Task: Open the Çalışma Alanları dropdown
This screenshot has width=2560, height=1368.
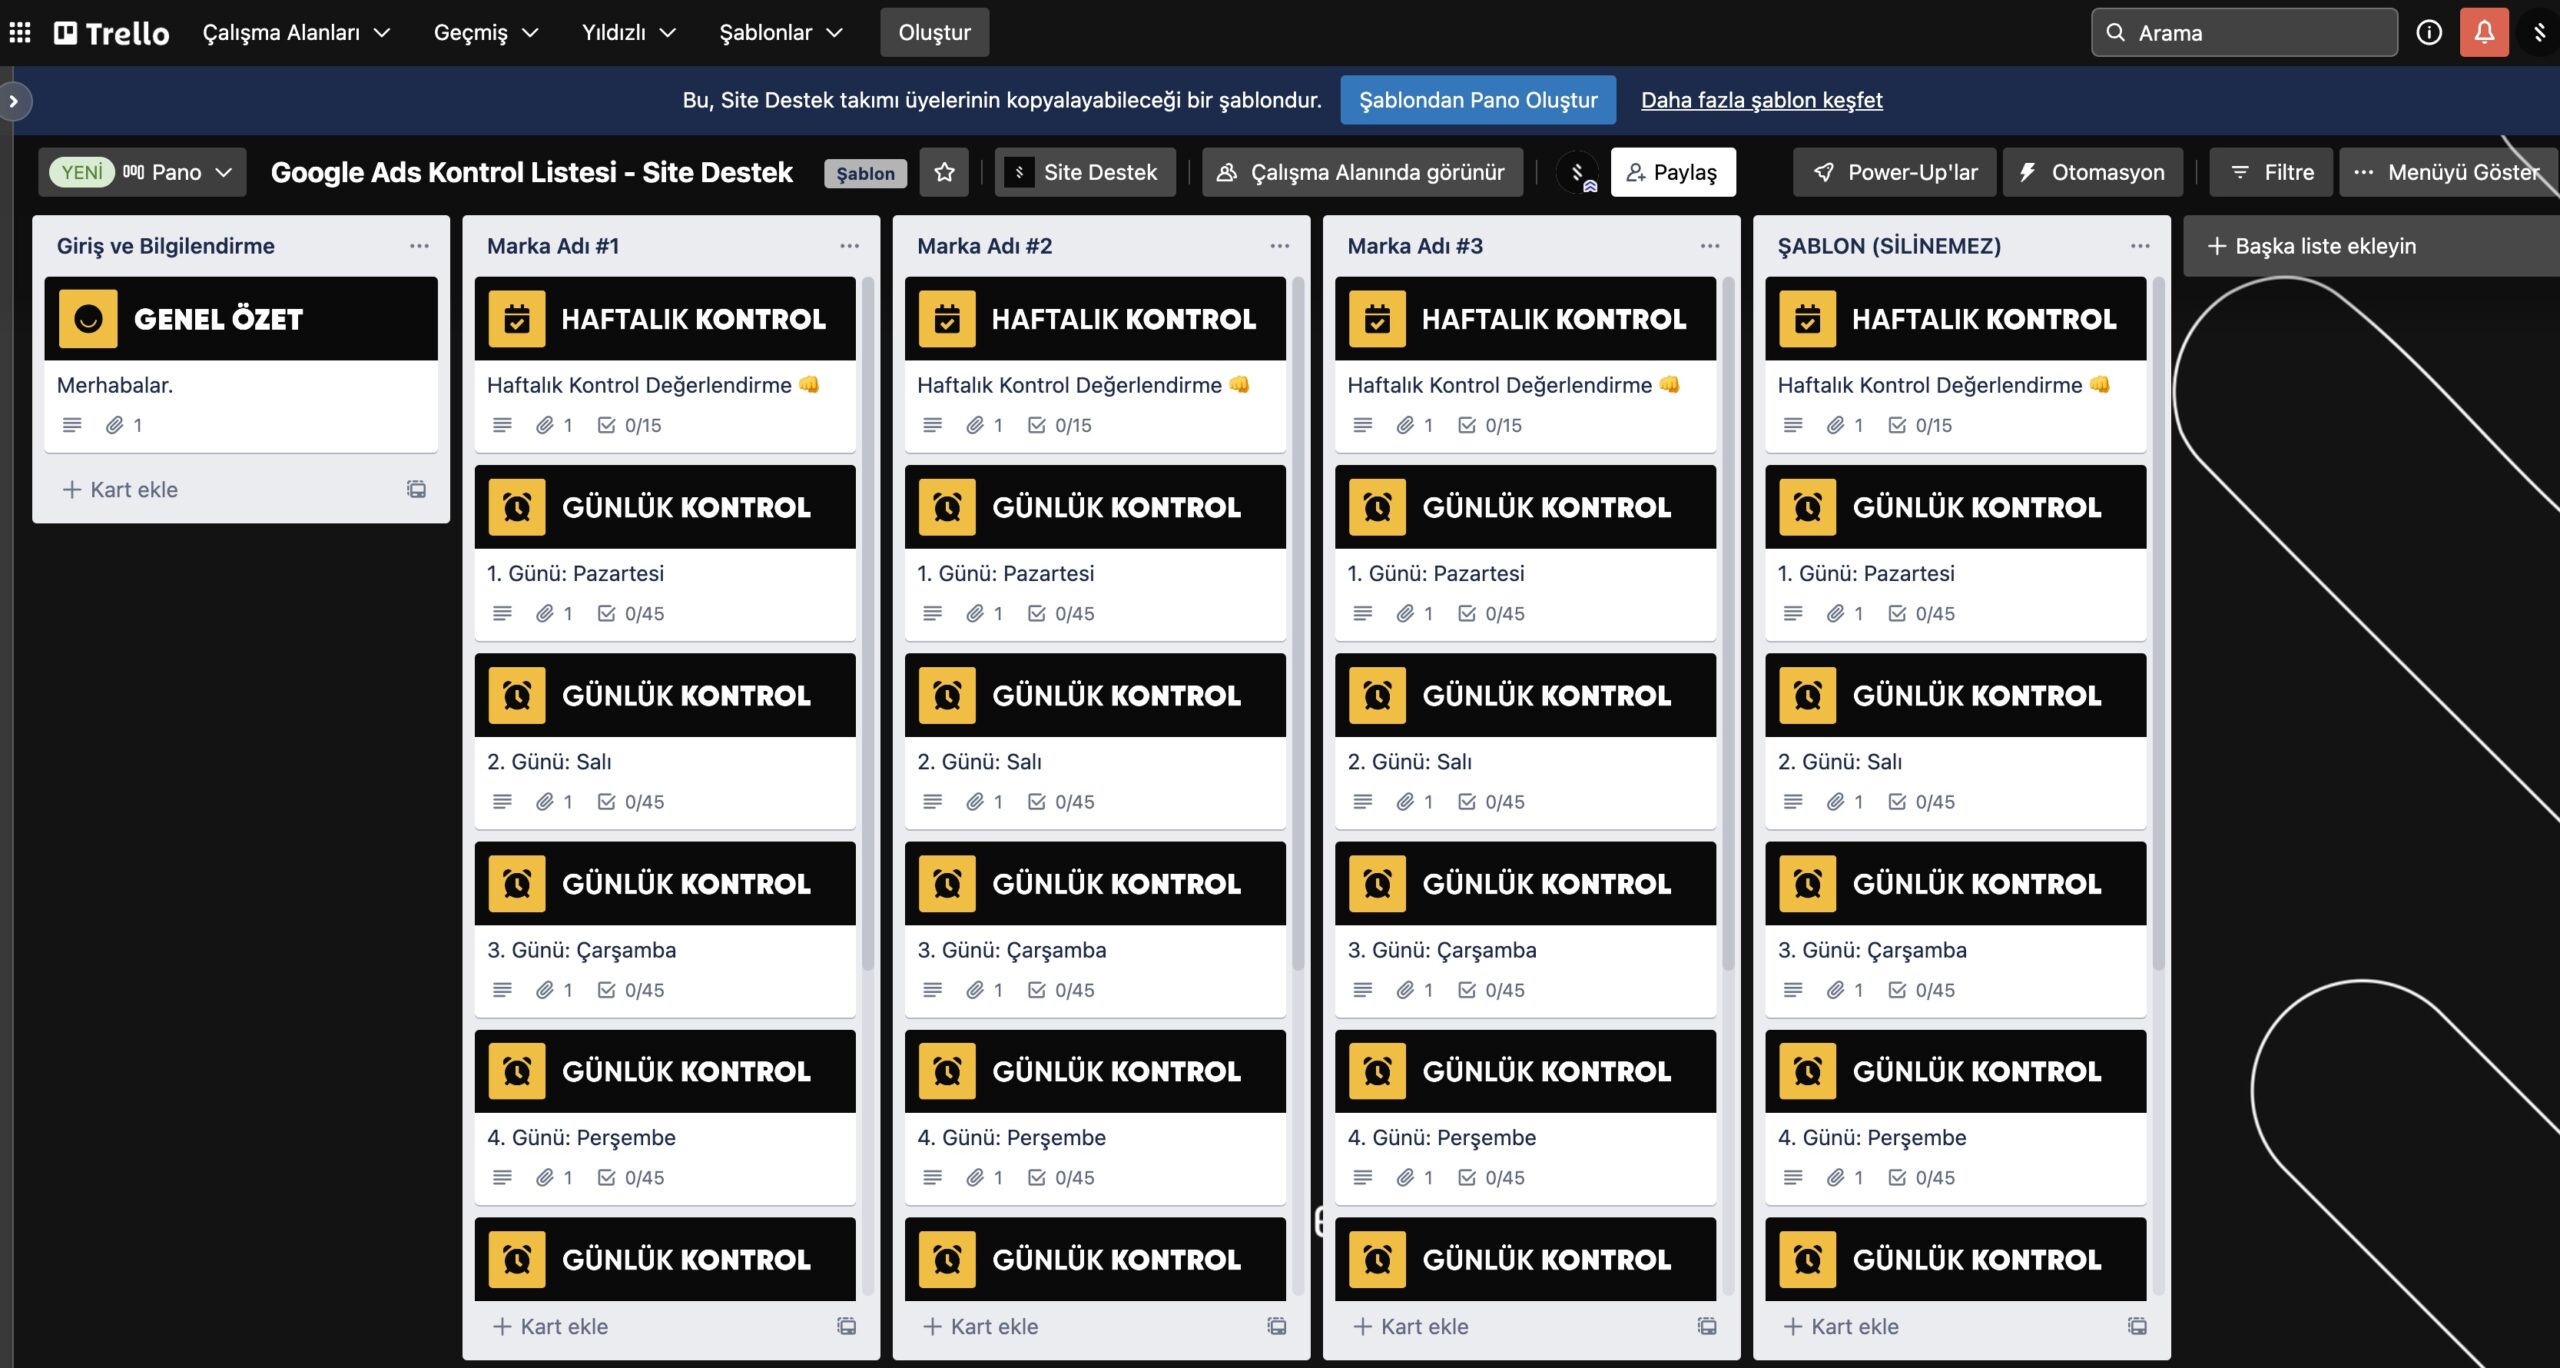Action: pyautogui.click(x=296, y=33)
